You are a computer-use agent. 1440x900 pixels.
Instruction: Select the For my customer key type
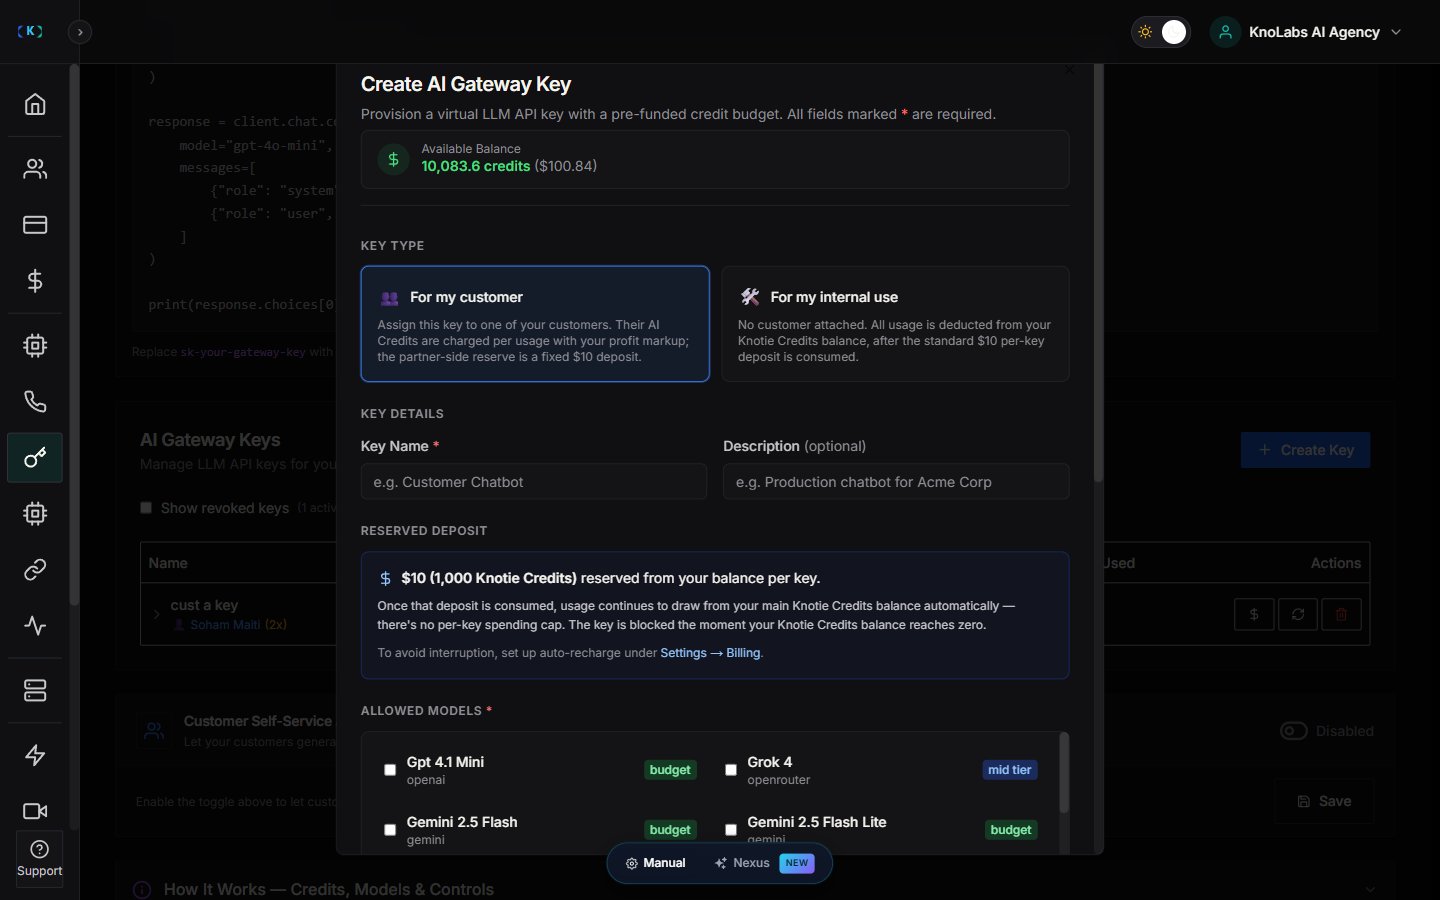tap(535, 324)
